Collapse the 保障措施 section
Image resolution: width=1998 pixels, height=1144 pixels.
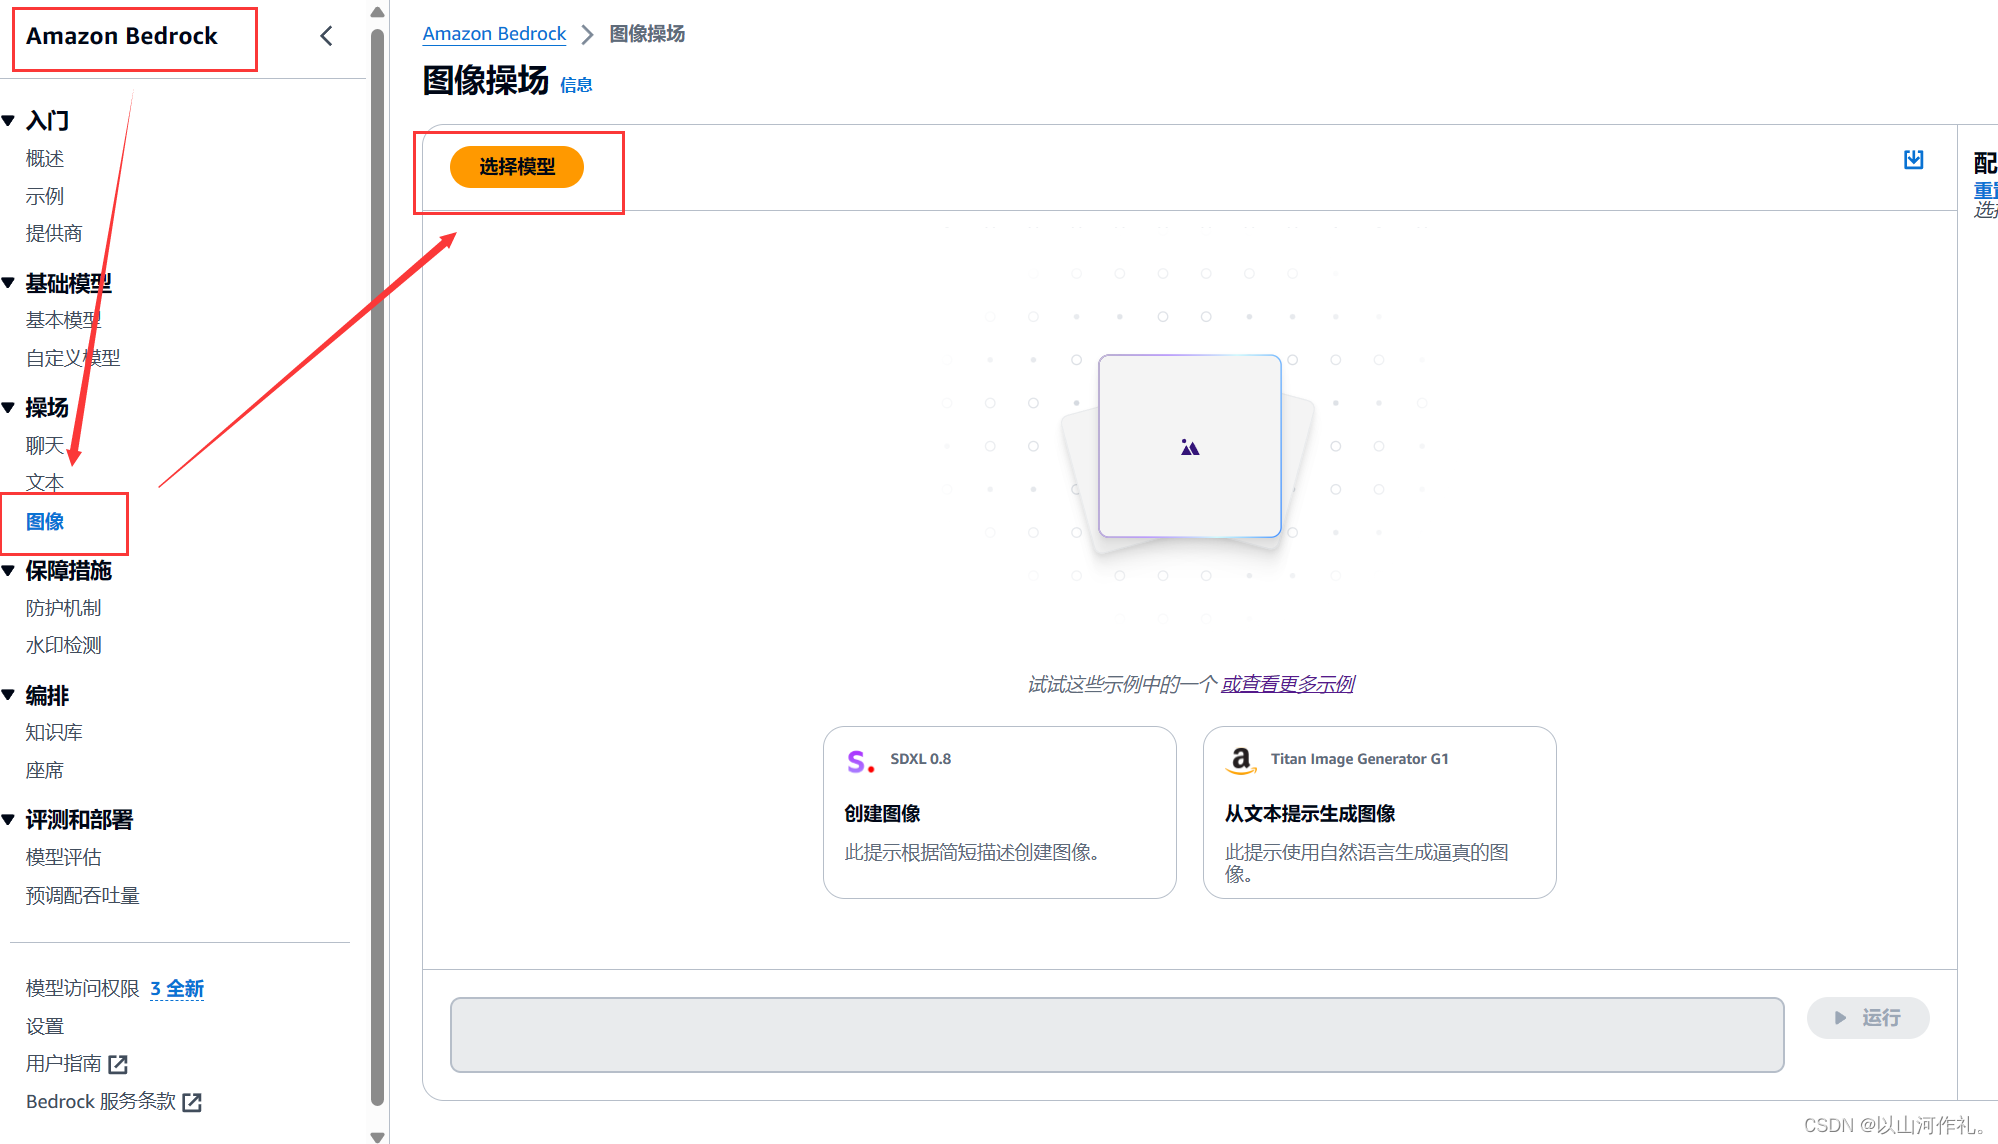click(x=9, y=571)
